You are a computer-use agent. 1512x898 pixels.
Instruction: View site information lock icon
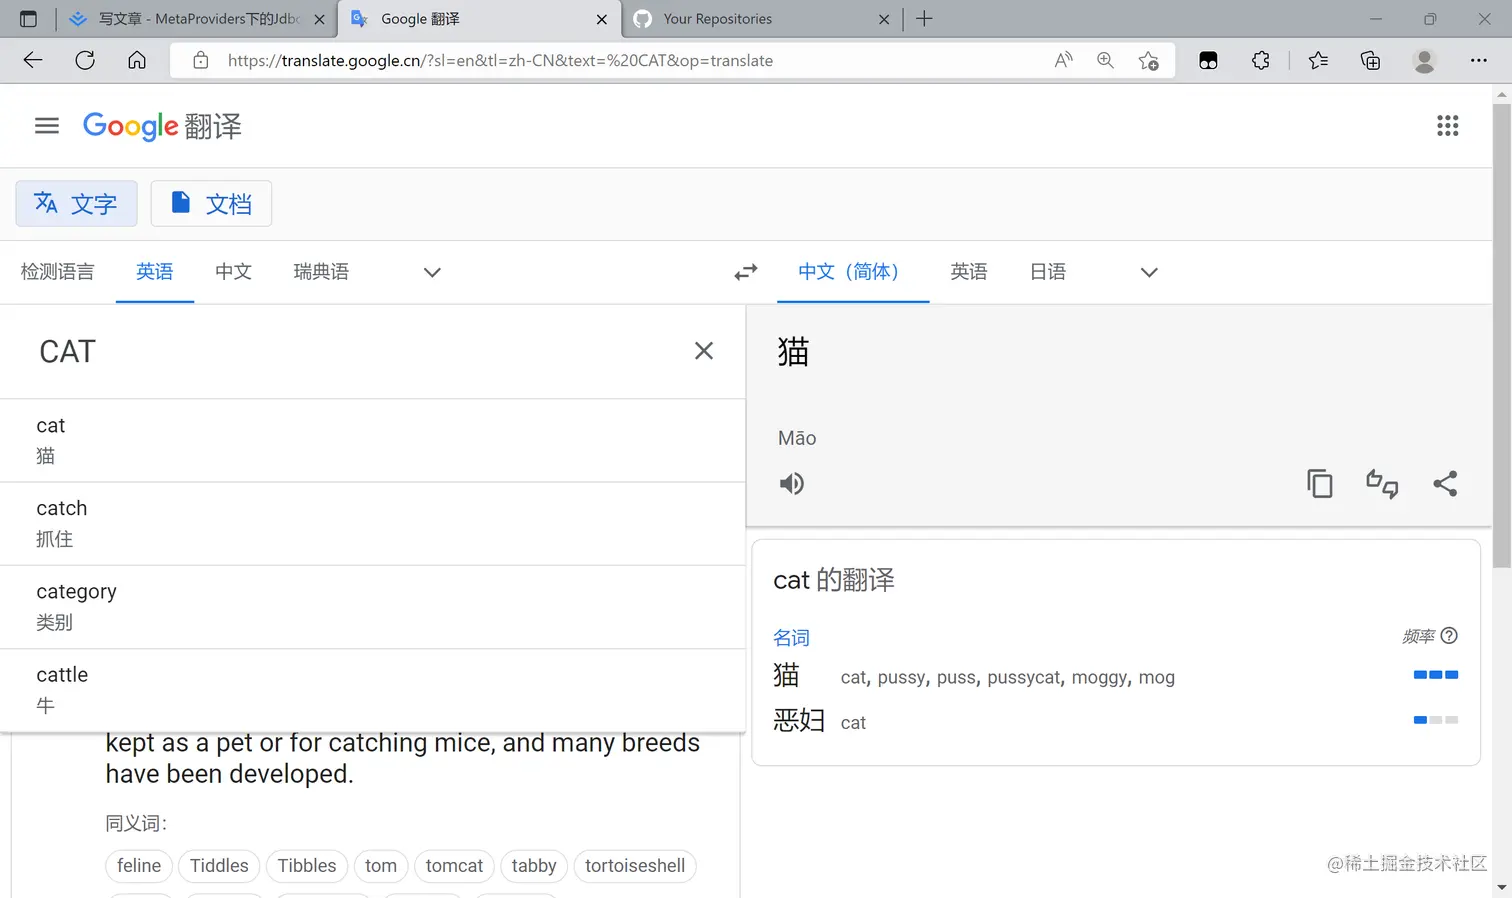(x=201, y=60)
